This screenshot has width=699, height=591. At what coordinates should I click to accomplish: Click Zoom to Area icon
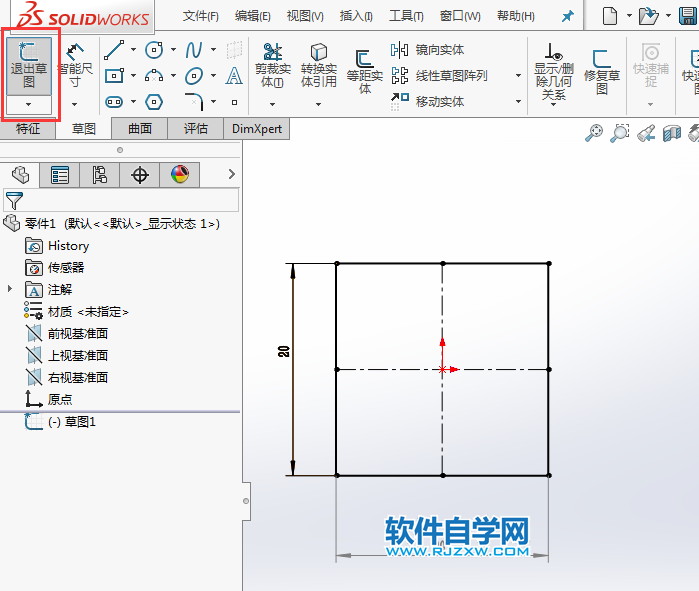coord(620,133)
